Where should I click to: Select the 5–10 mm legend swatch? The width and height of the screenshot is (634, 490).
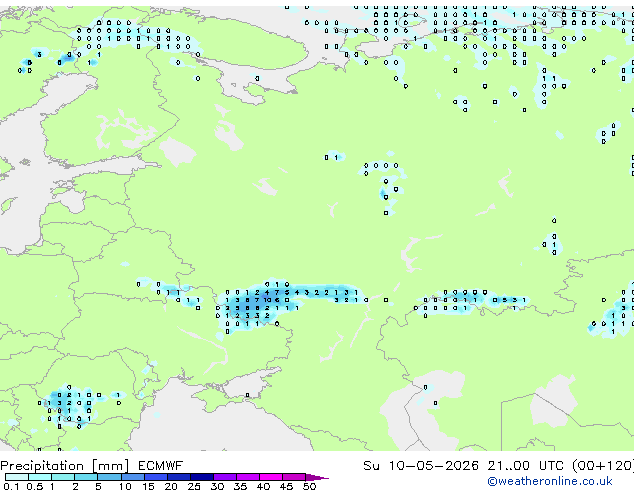(109, 477)
